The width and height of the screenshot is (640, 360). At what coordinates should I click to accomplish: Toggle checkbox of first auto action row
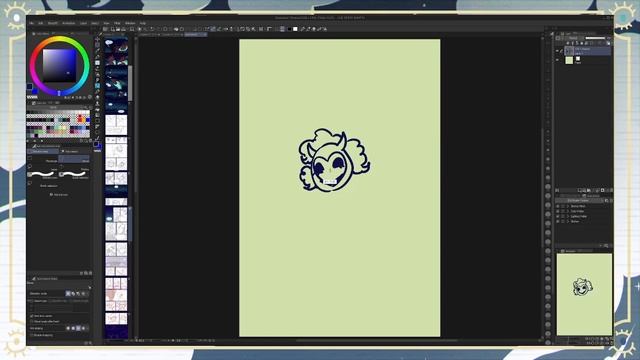558,206
